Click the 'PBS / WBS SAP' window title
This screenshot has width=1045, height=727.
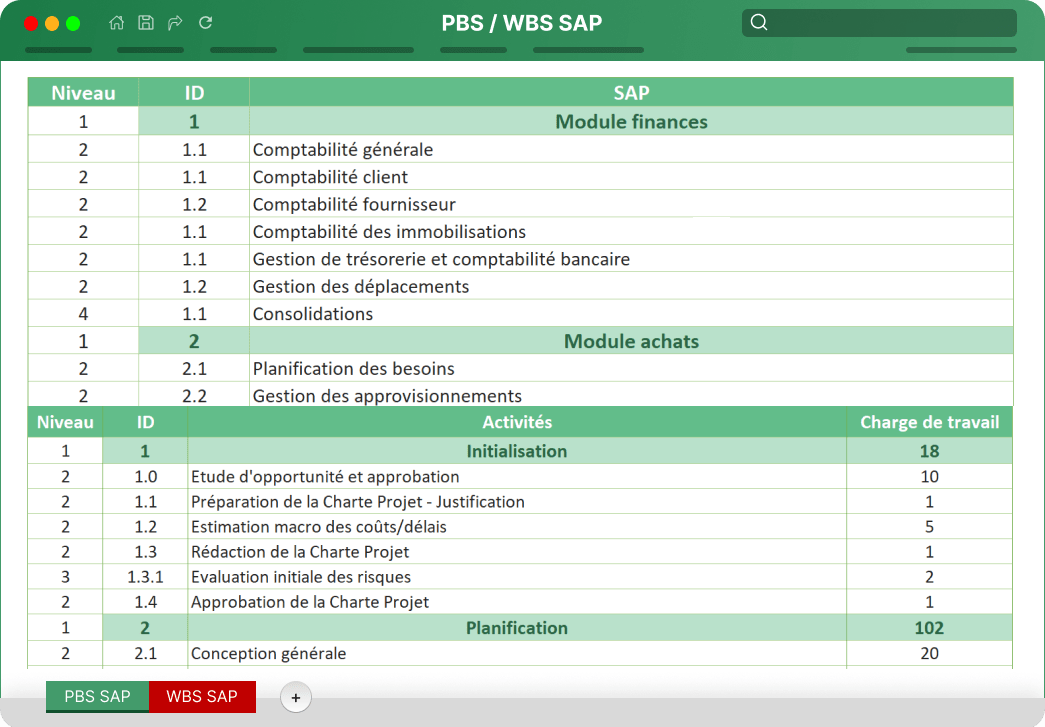click(522, 23)
